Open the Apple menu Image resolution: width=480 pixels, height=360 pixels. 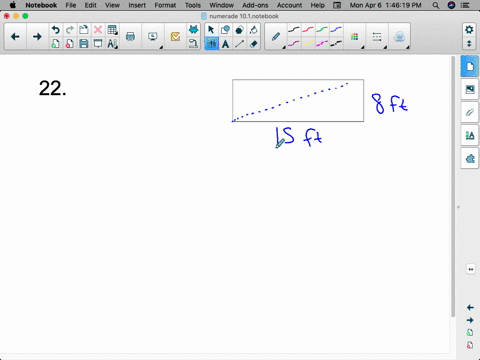coord(13,5)
